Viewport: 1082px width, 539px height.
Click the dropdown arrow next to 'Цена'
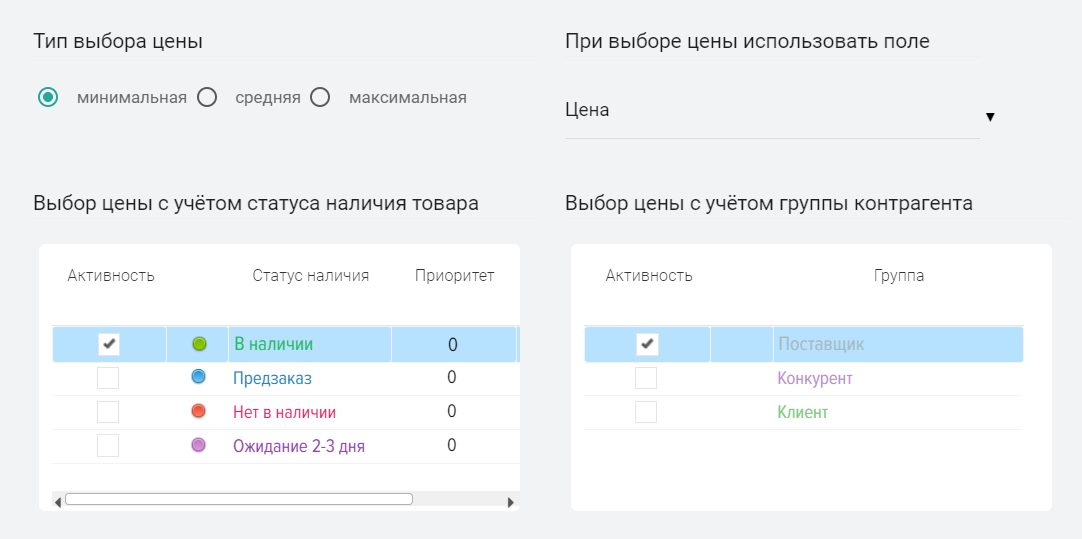(990, 117)
